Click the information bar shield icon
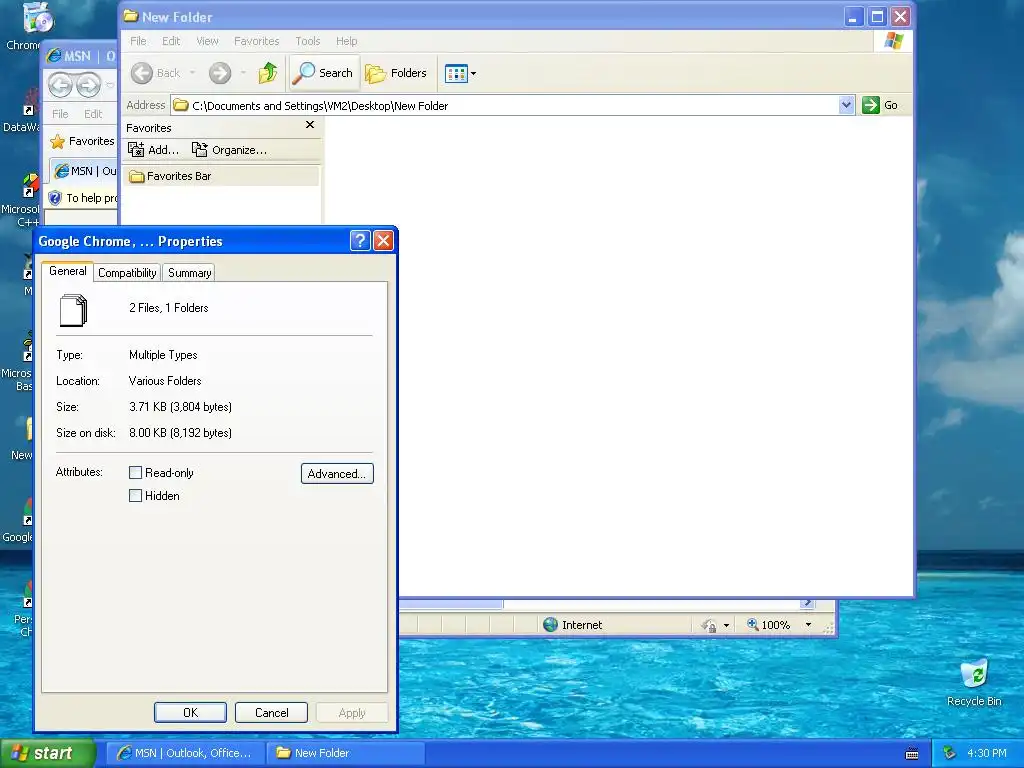Viewport: 1024px width, 768px height. click(x=55, y=198)
